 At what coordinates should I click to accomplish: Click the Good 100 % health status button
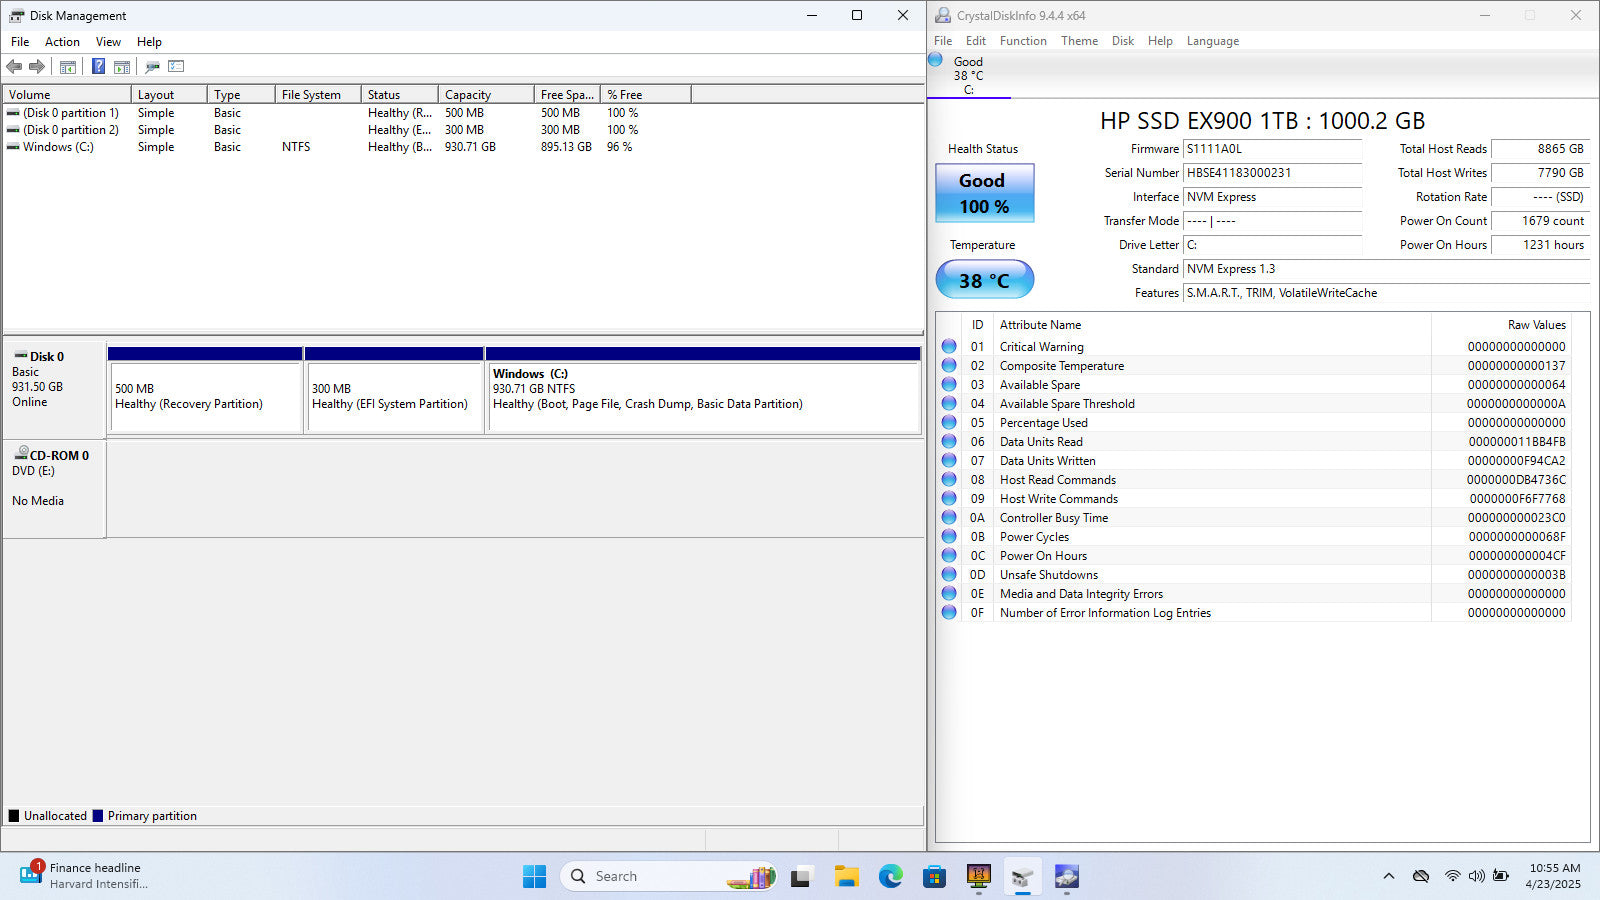(x=984, y=193)
